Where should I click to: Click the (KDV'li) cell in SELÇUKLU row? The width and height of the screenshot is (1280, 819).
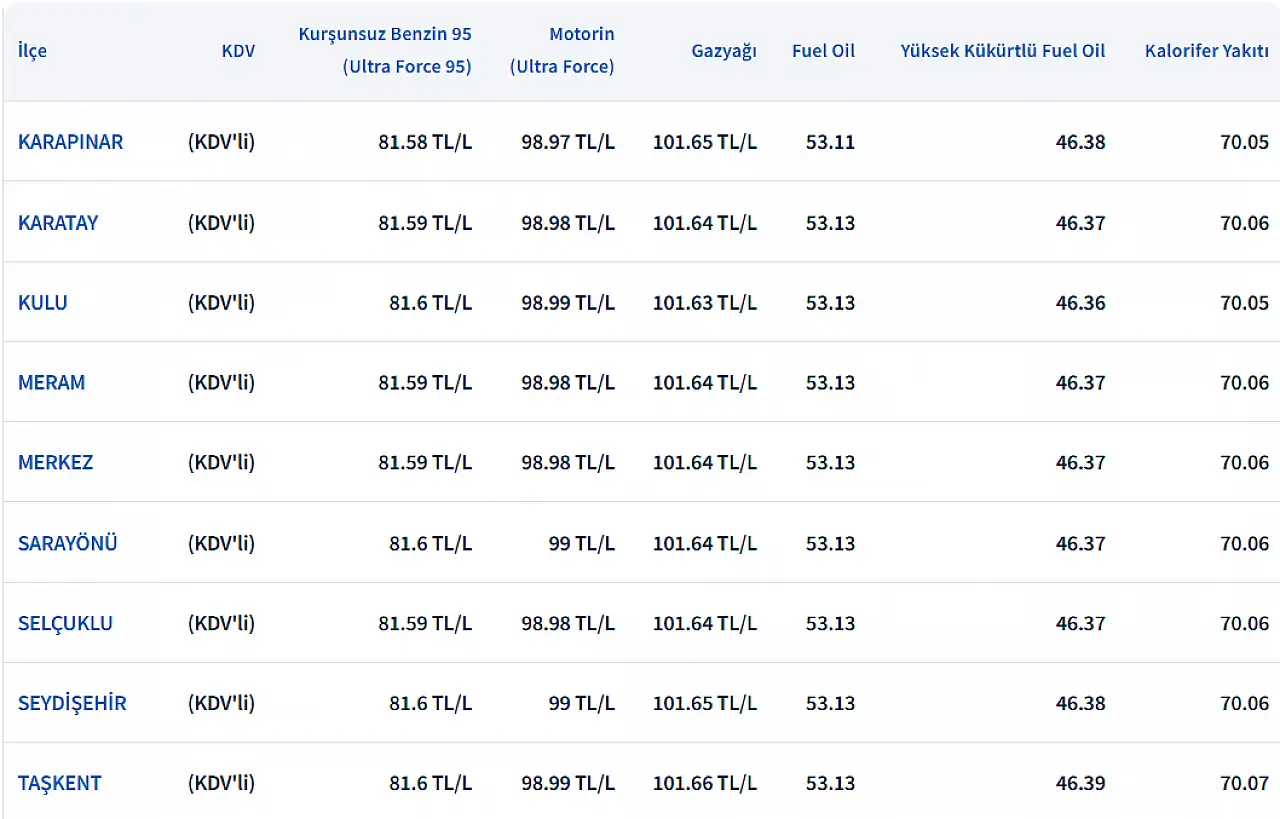click(x=221, y=624)
